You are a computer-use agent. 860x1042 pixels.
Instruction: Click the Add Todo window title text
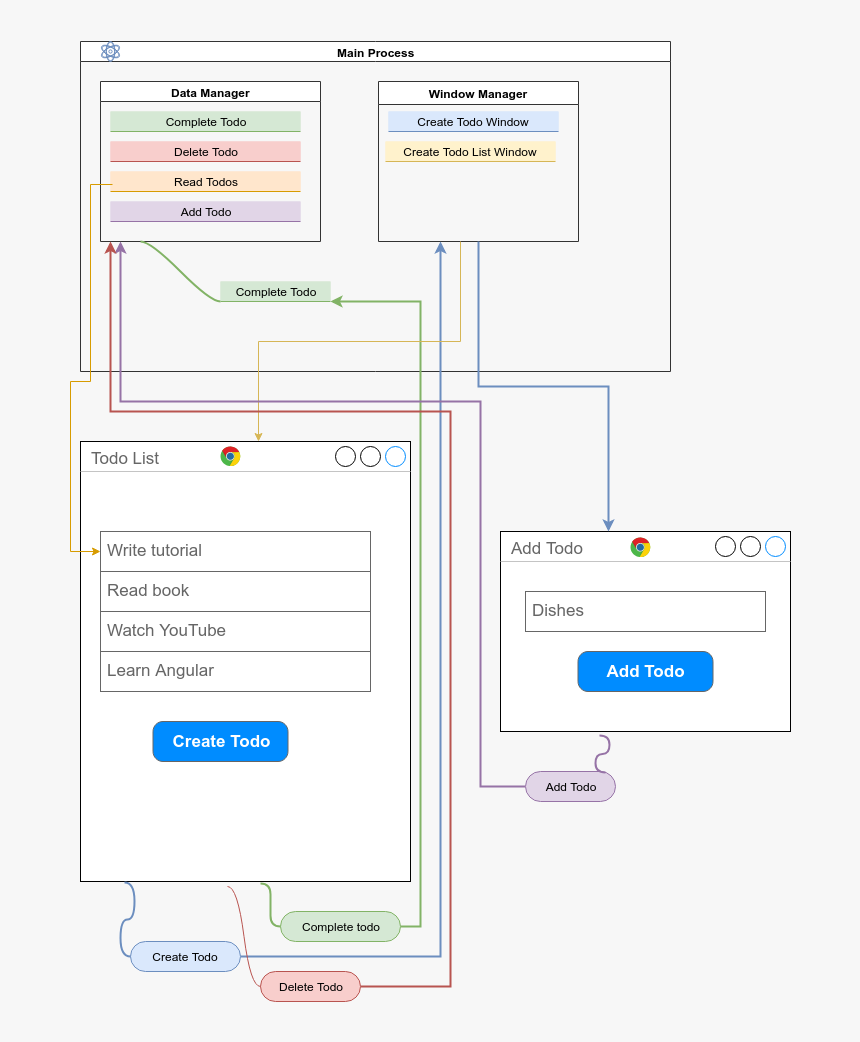[x=546, y=548]
